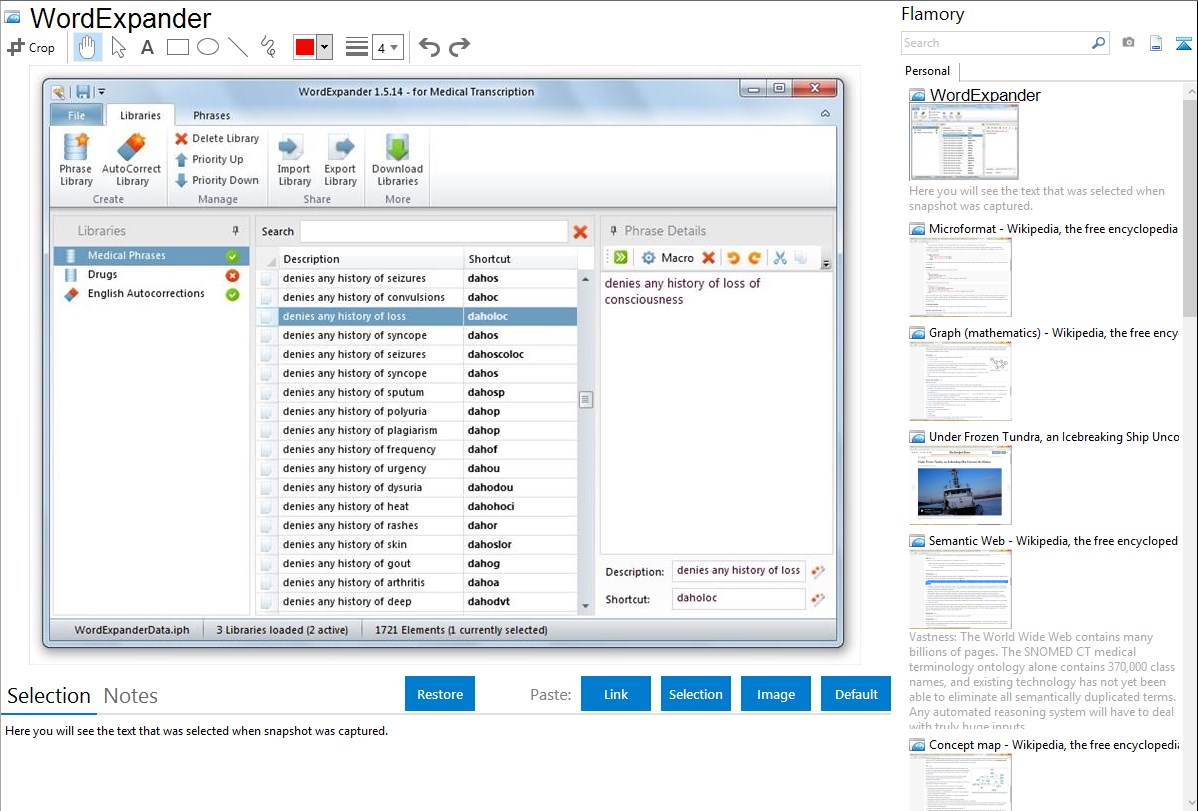This screenshot has width=1198, height=811.
Task: Select the Crop tool
Action: click(x=31, y=47)
